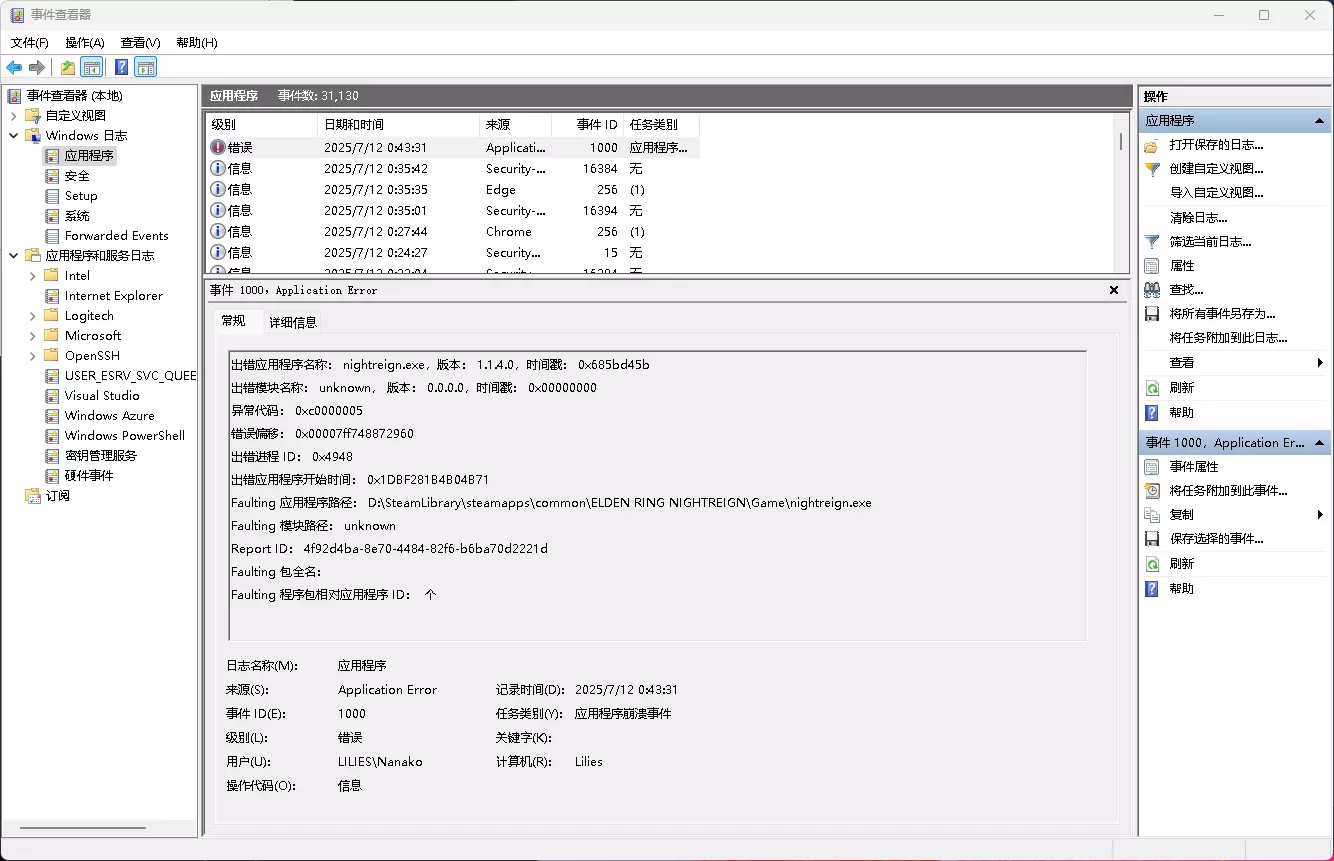This screenshot has width=1334, height=861.
Task: Sort events by the 事件 ID column header
Action: (587, 125)
